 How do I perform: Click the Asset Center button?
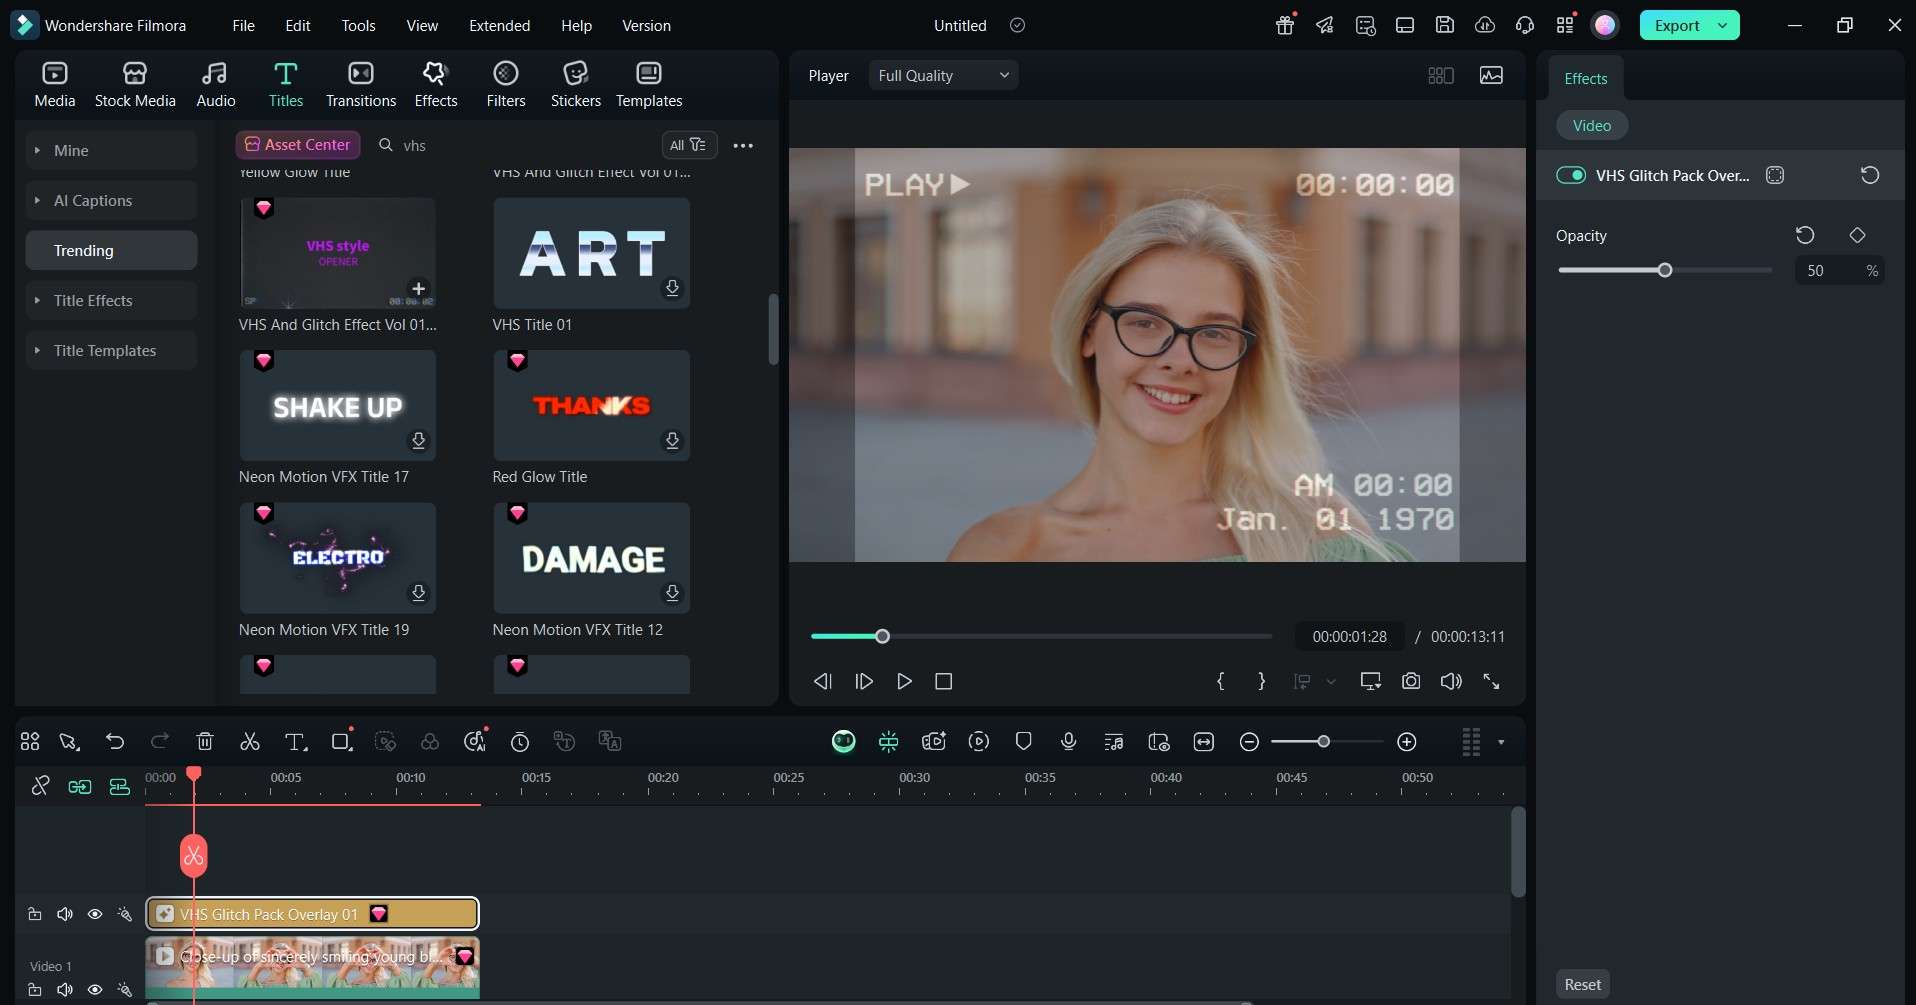(x=298, y=145)
